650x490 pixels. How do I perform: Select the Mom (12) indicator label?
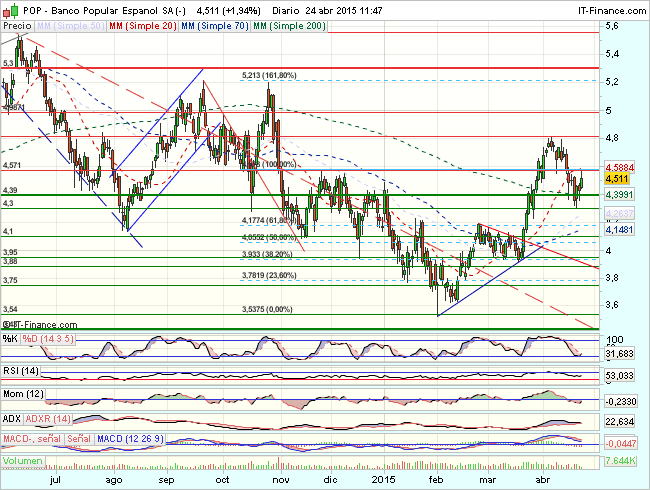pyautogui.click(x=23, y=393)
